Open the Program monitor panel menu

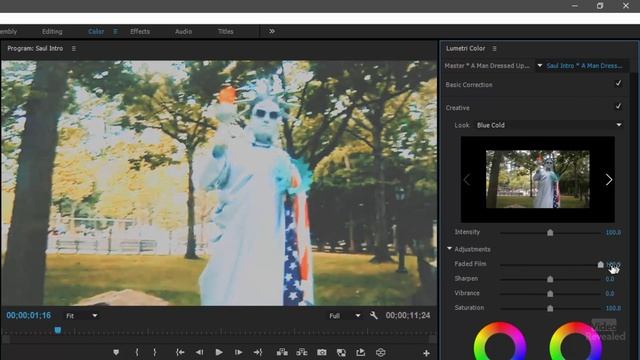74,48
